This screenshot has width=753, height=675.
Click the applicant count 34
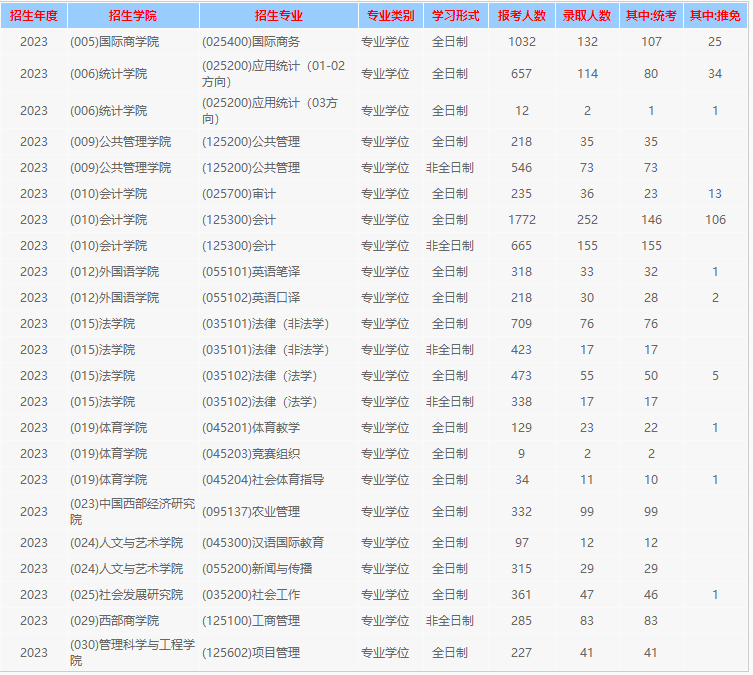pos(522,480)
